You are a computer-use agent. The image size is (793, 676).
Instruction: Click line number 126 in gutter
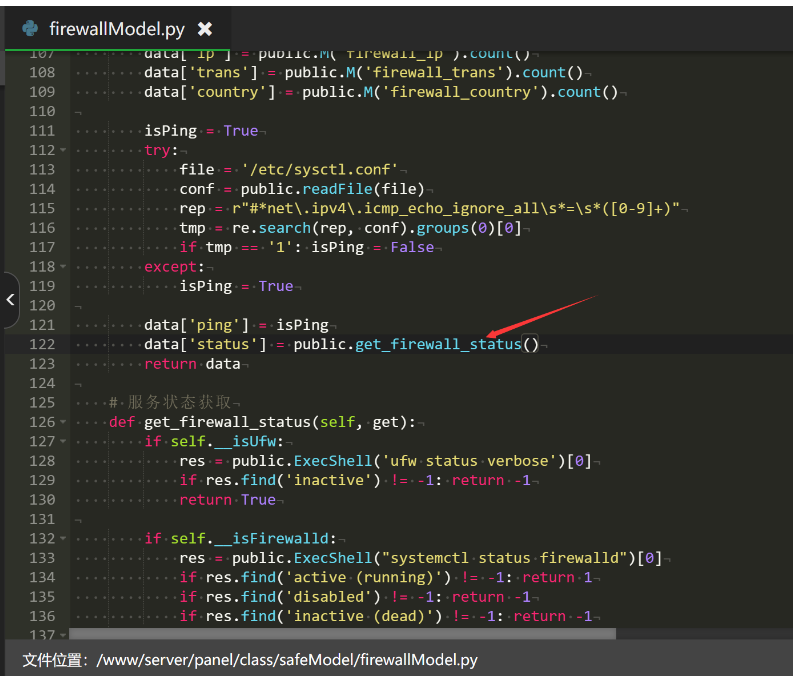click(x=42, y=422)
